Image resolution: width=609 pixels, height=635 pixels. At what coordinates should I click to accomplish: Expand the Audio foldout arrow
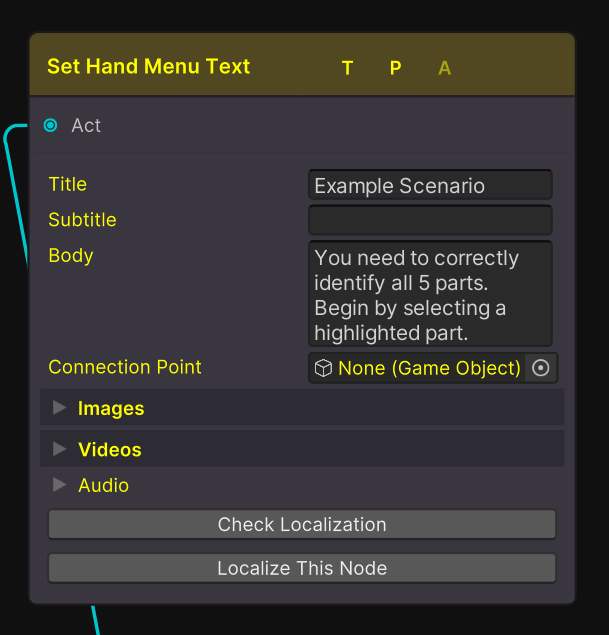(60, 485)
